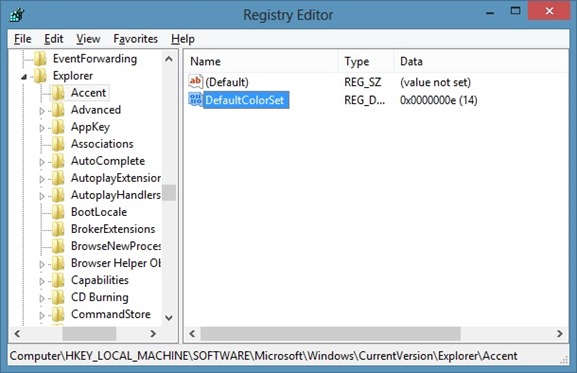
Task: Click tree pane scroll left arrow
Action: click(17, 334)
